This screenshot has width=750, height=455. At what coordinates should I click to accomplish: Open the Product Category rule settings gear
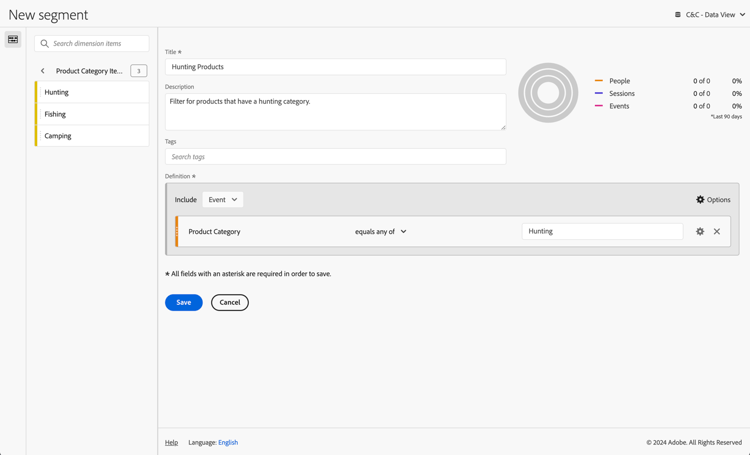[700, 231]
